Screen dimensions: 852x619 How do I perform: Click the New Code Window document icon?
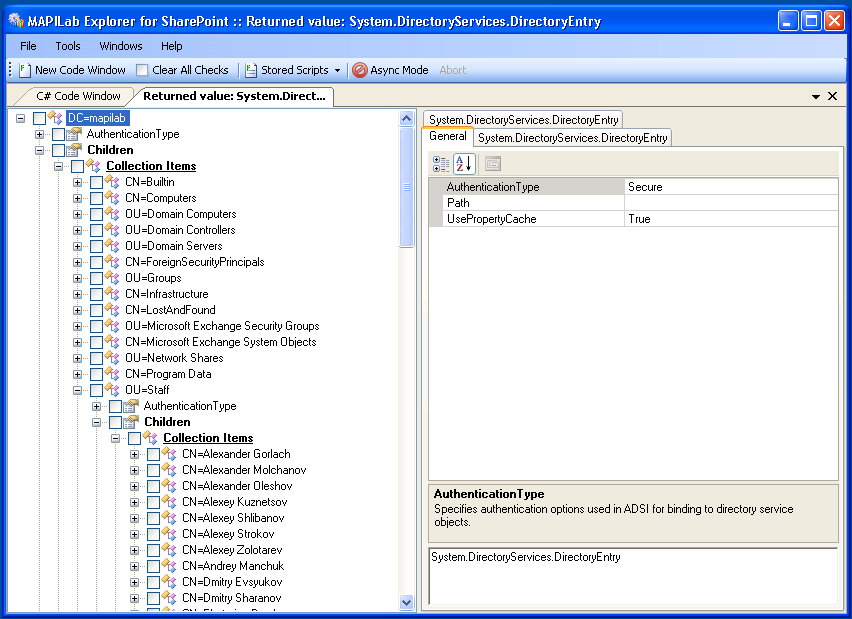(24, 70)
